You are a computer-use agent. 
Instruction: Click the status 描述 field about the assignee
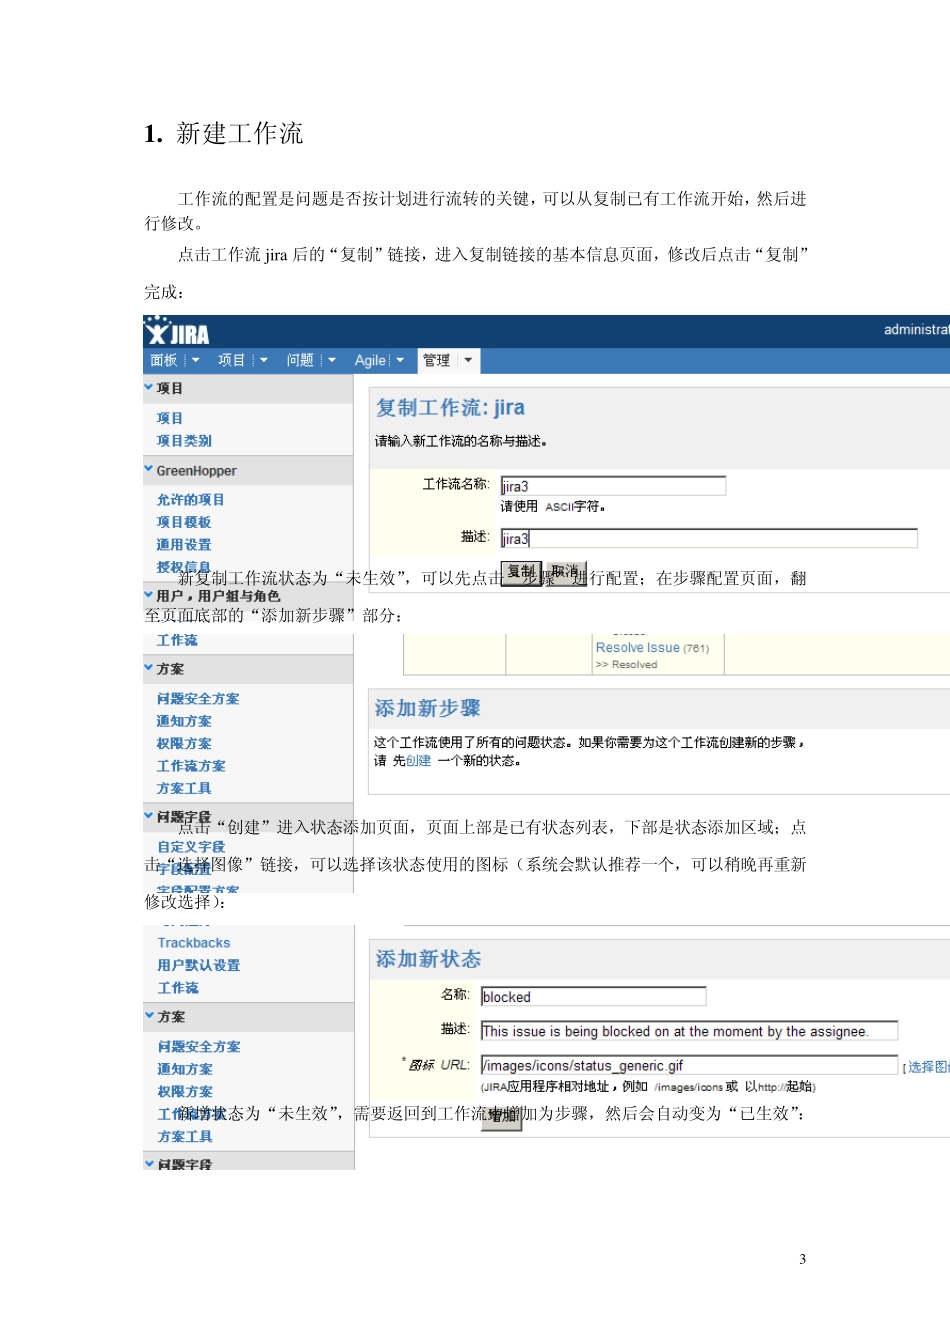point(689,1031)
